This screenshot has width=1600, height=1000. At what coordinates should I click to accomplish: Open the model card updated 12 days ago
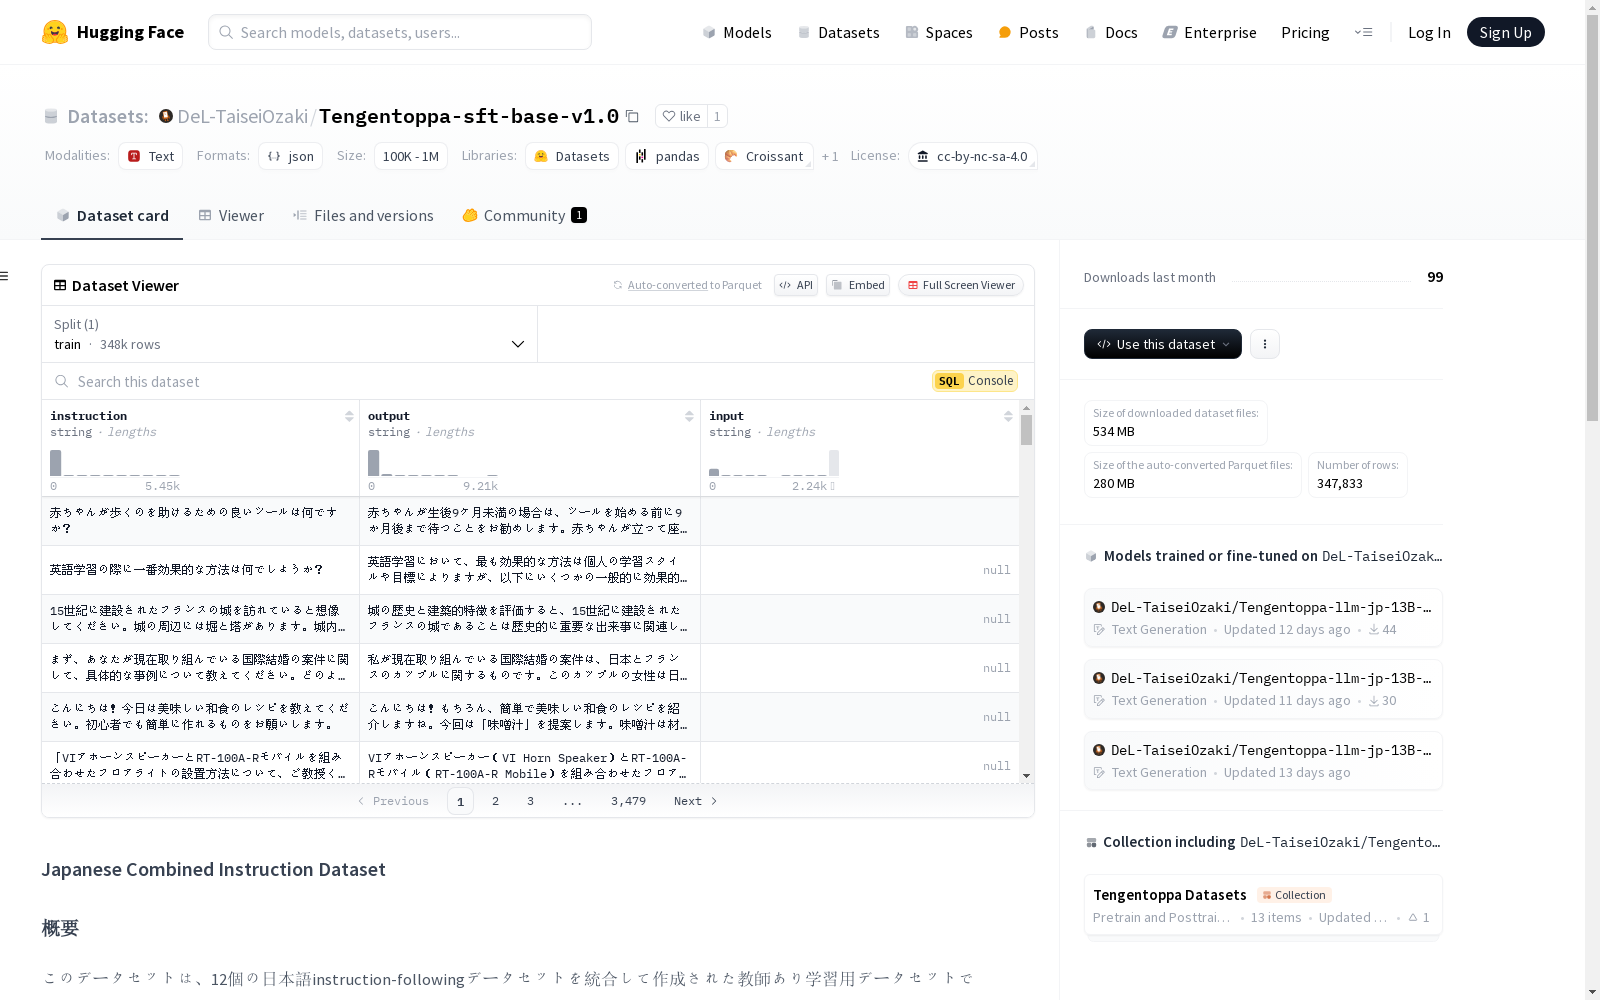click(x=1263, y=618)
